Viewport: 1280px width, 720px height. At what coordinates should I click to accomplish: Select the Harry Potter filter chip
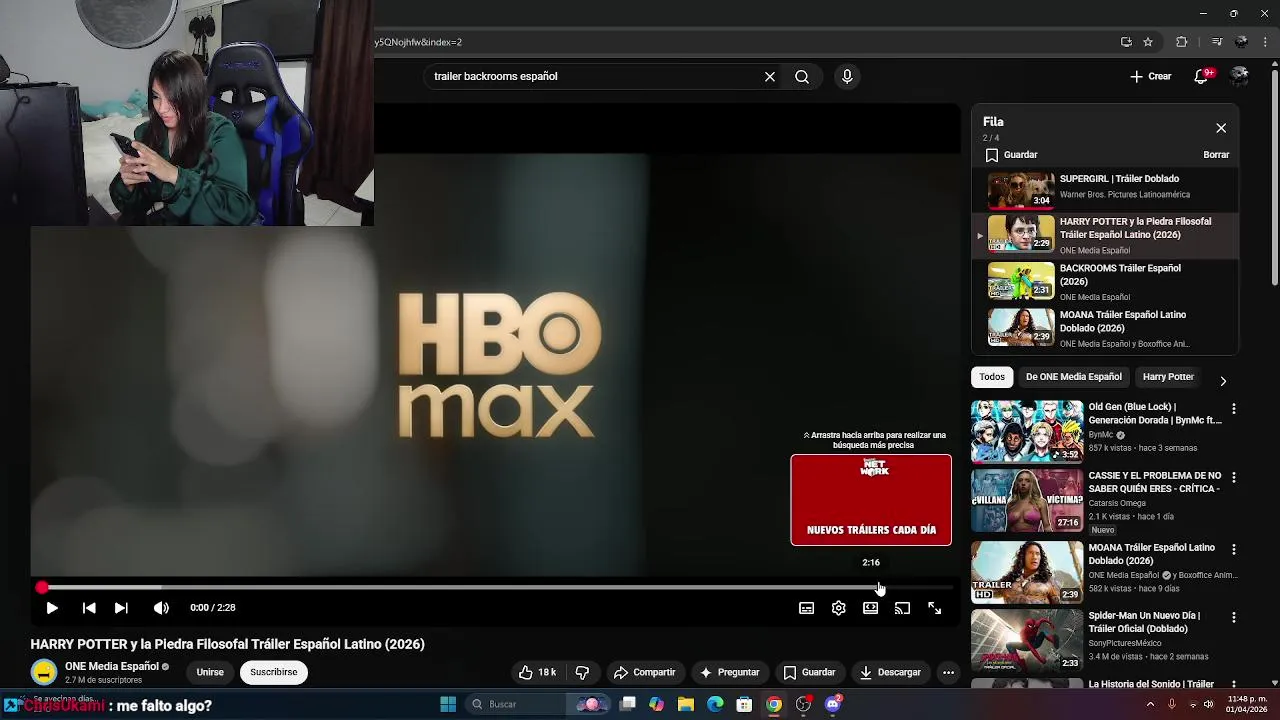pyautogui.click(x=1168, y=377)
